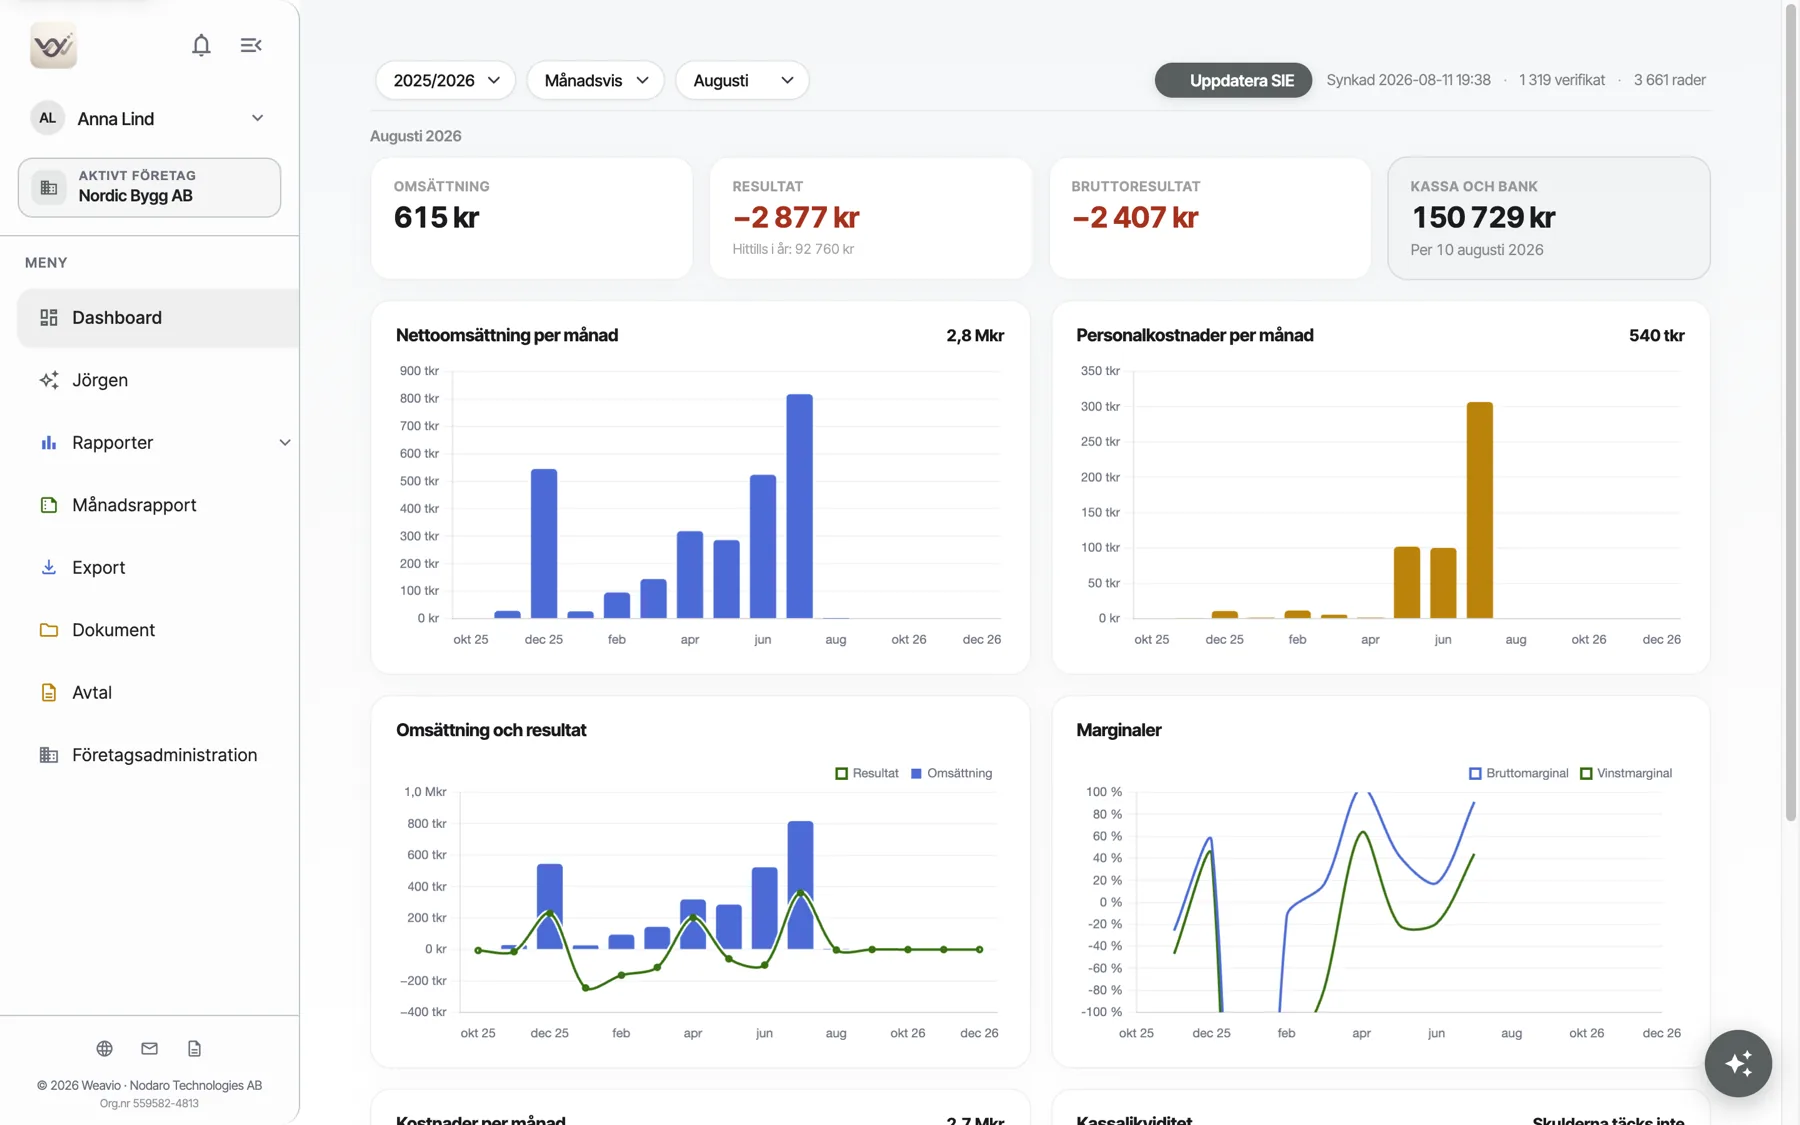Toggle Vinstmarginal legend series

coord(1626,773)
